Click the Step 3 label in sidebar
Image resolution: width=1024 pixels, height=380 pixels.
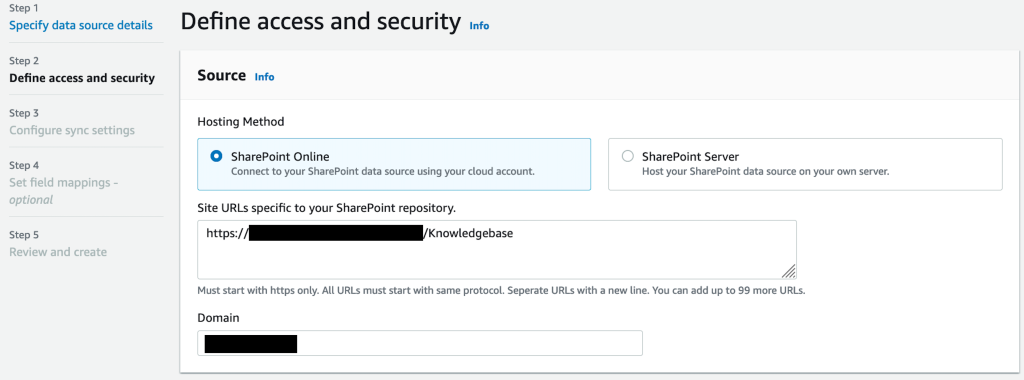pyautogui.click(x=24, y=113)
